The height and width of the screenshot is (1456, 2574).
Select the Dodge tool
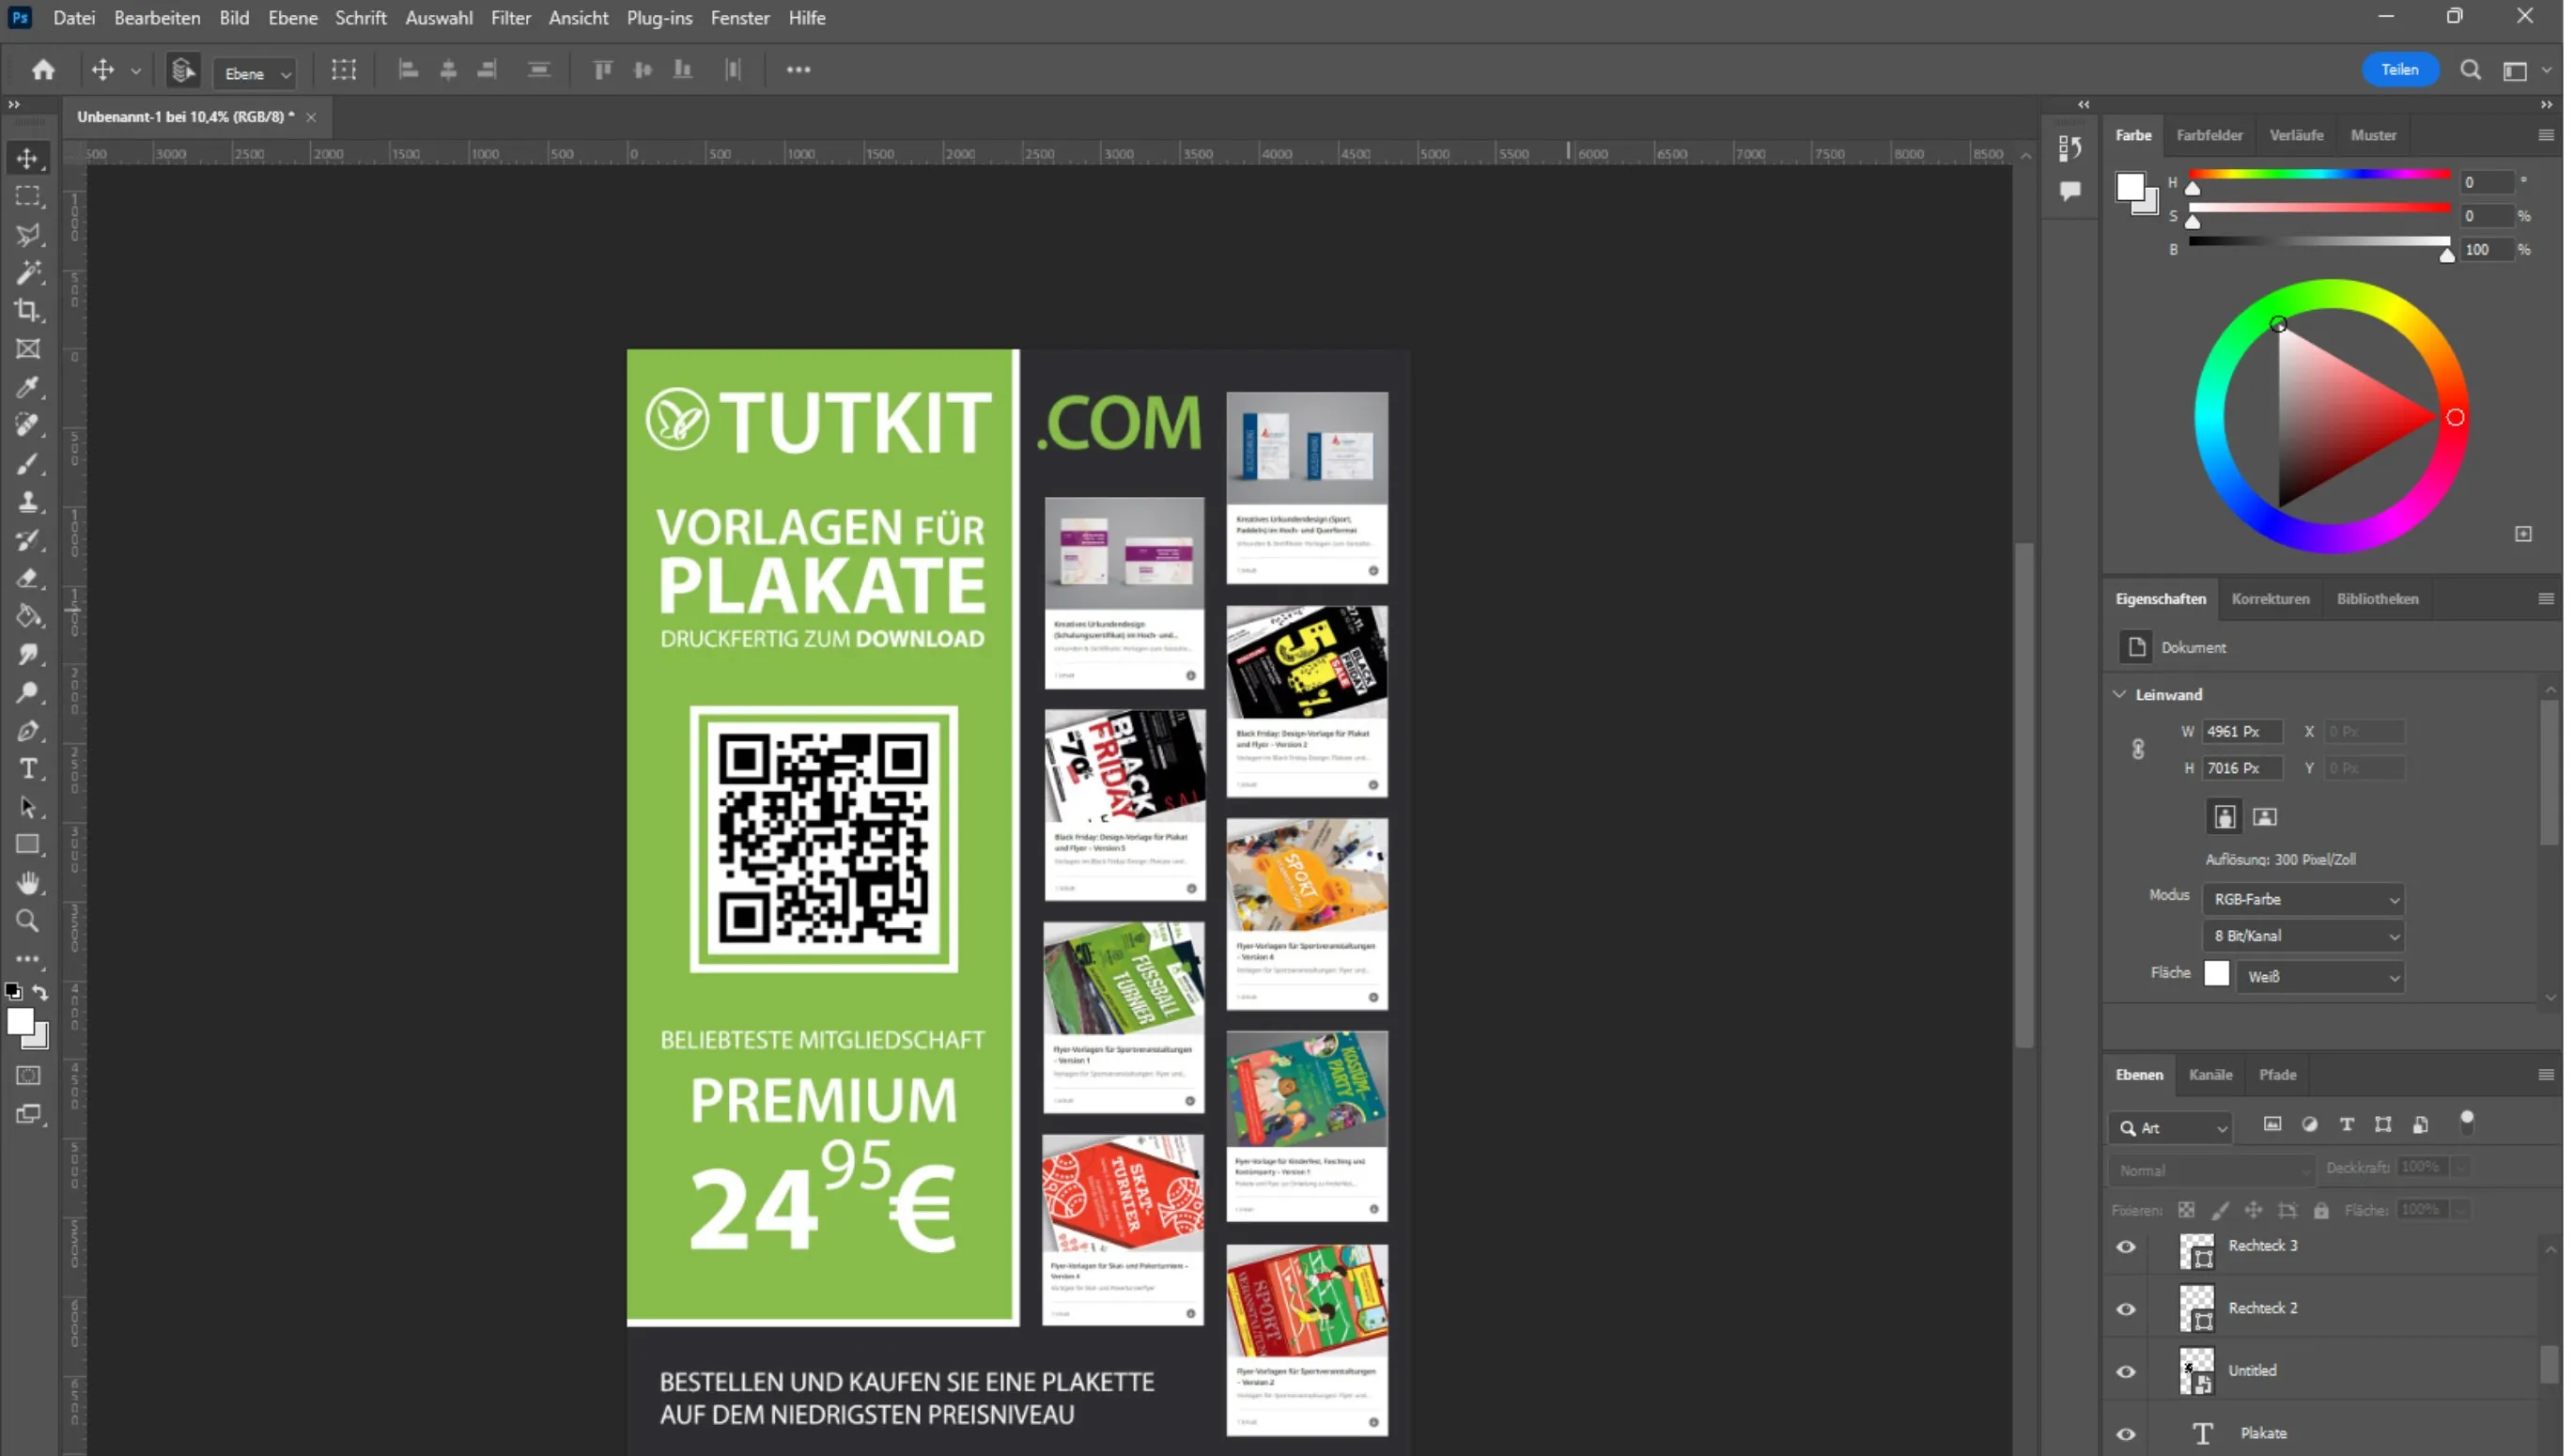(x=28, y=692)
